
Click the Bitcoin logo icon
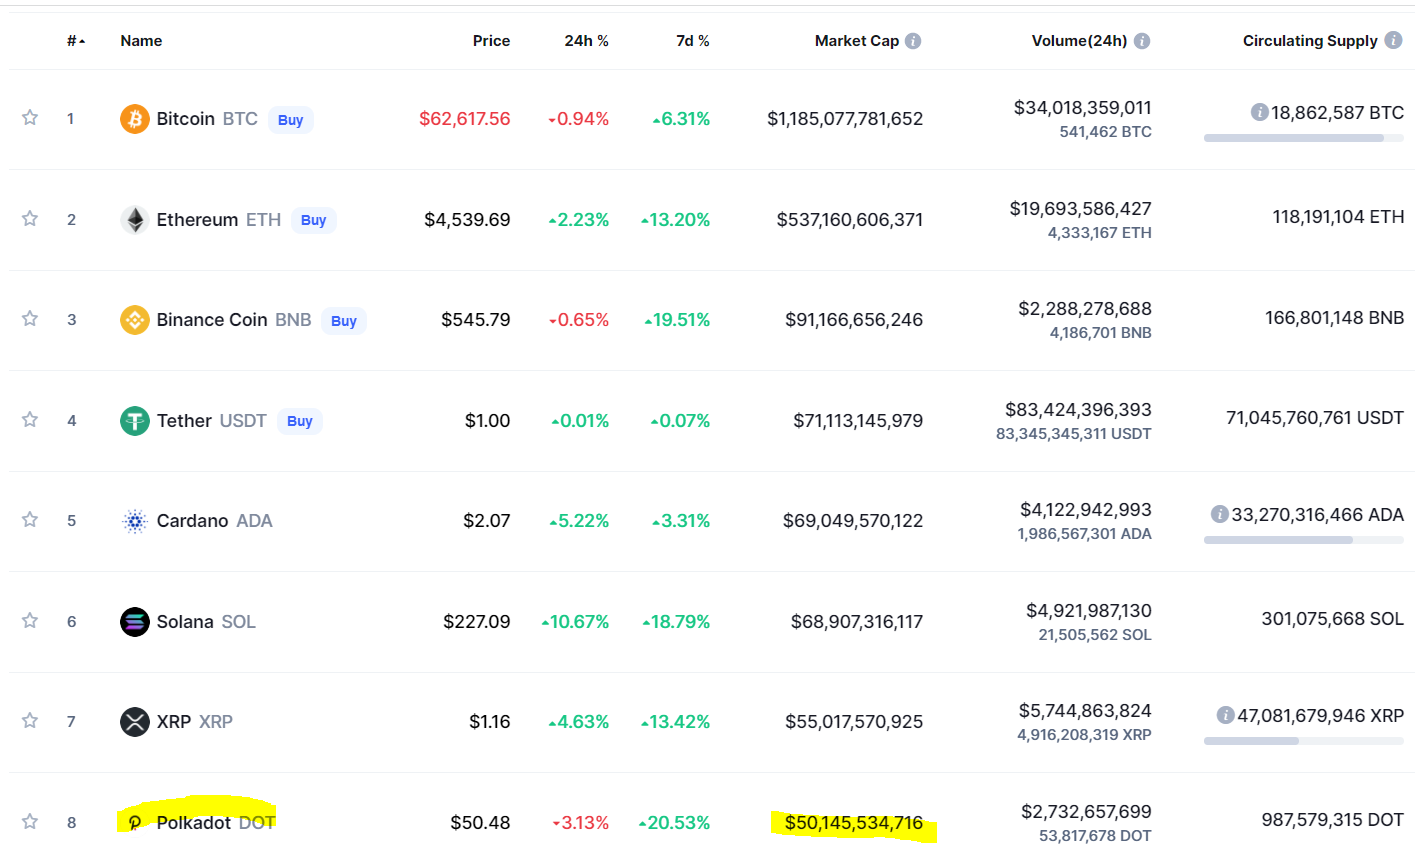click(x=135, y=119)
